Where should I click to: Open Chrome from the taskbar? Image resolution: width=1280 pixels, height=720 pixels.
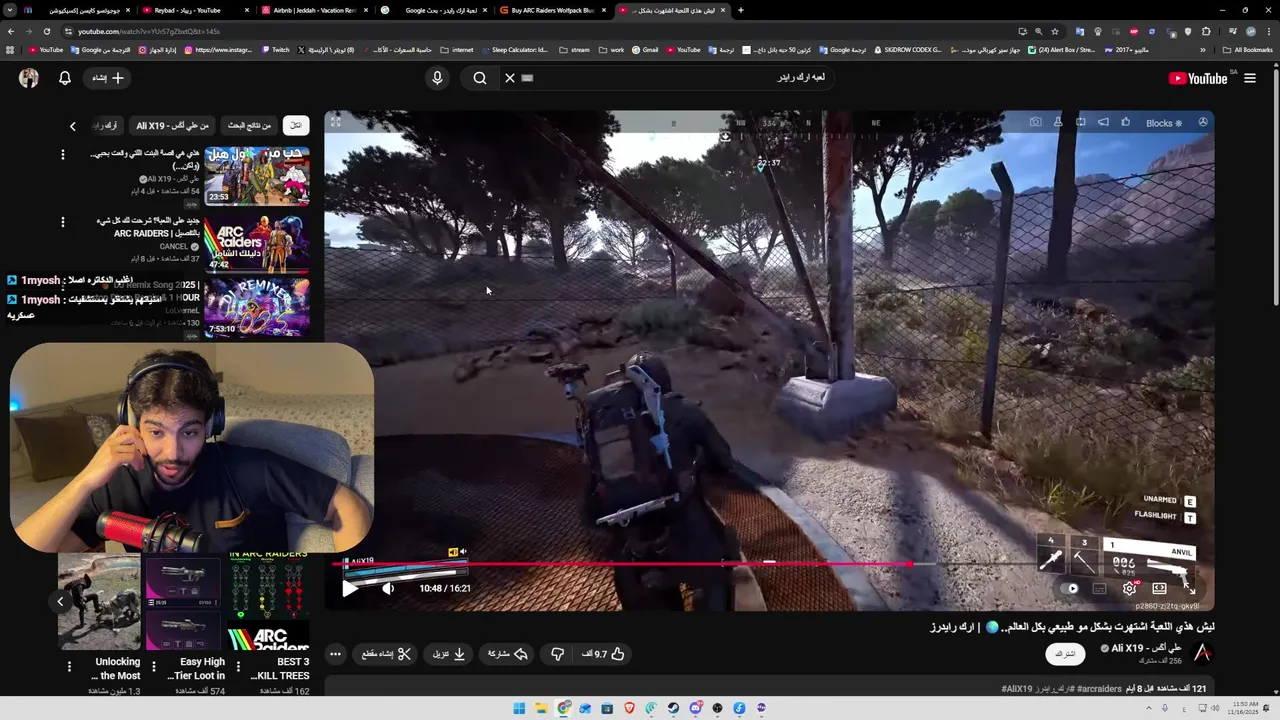point(564,708)
